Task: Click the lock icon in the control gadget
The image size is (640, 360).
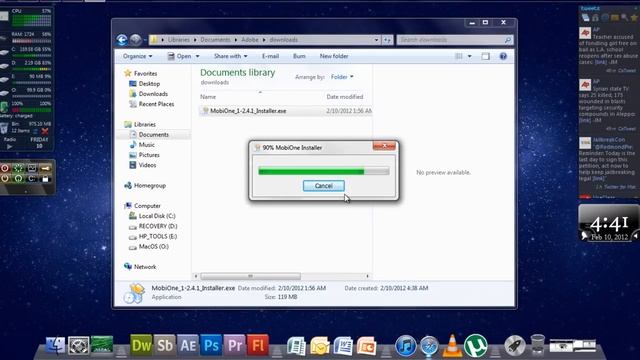Action: click(x=45, y=179)
